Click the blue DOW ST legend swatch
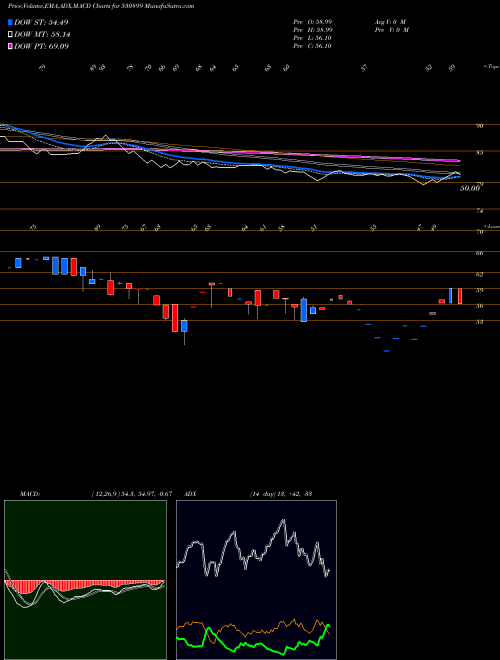 point(10,22)
